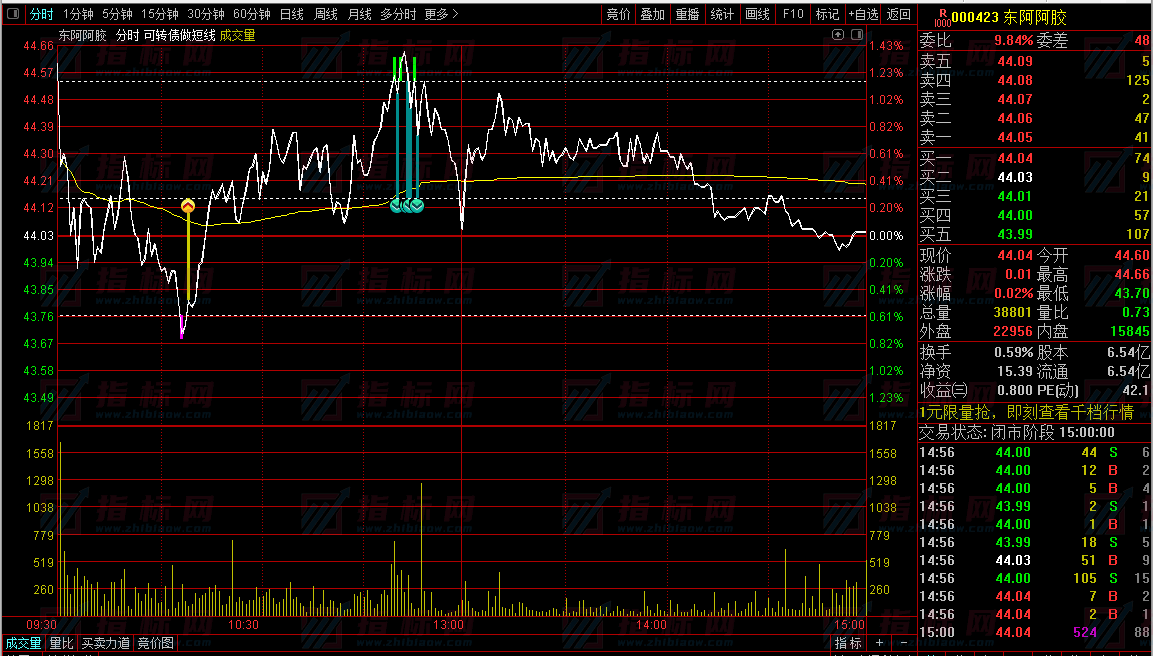Click the 净资 value 15.39
The image size is (1153, 656).
(1015, 372)
